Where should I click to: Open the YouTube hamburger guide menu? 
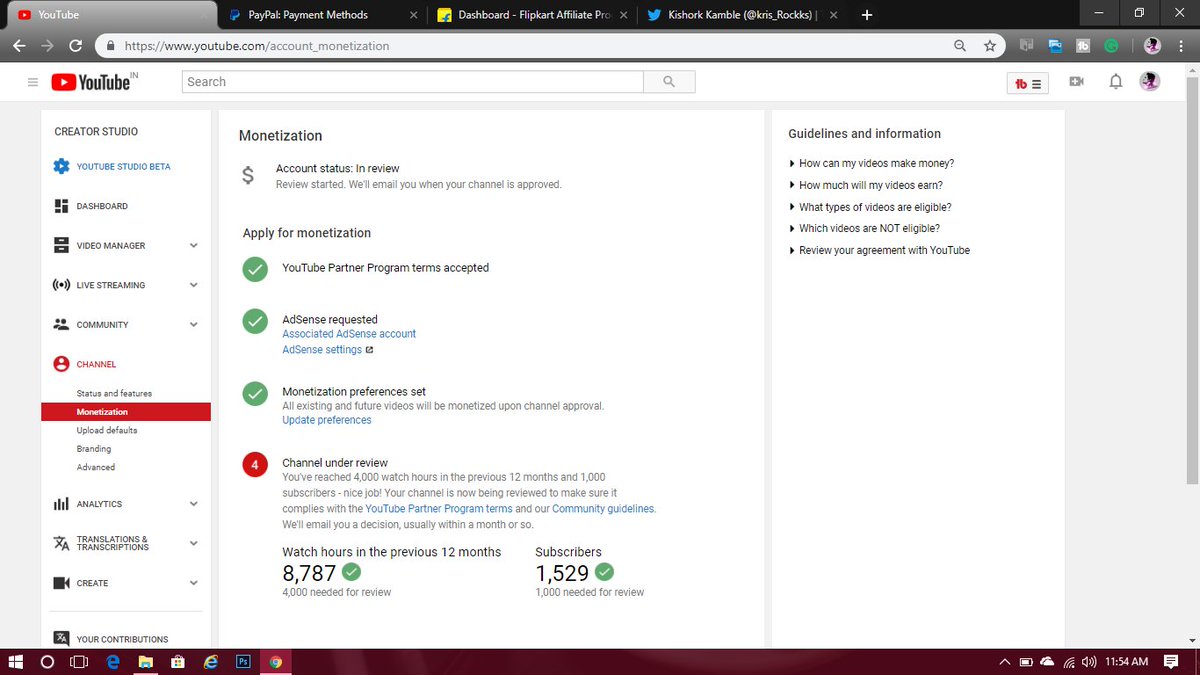click(33, 82)
